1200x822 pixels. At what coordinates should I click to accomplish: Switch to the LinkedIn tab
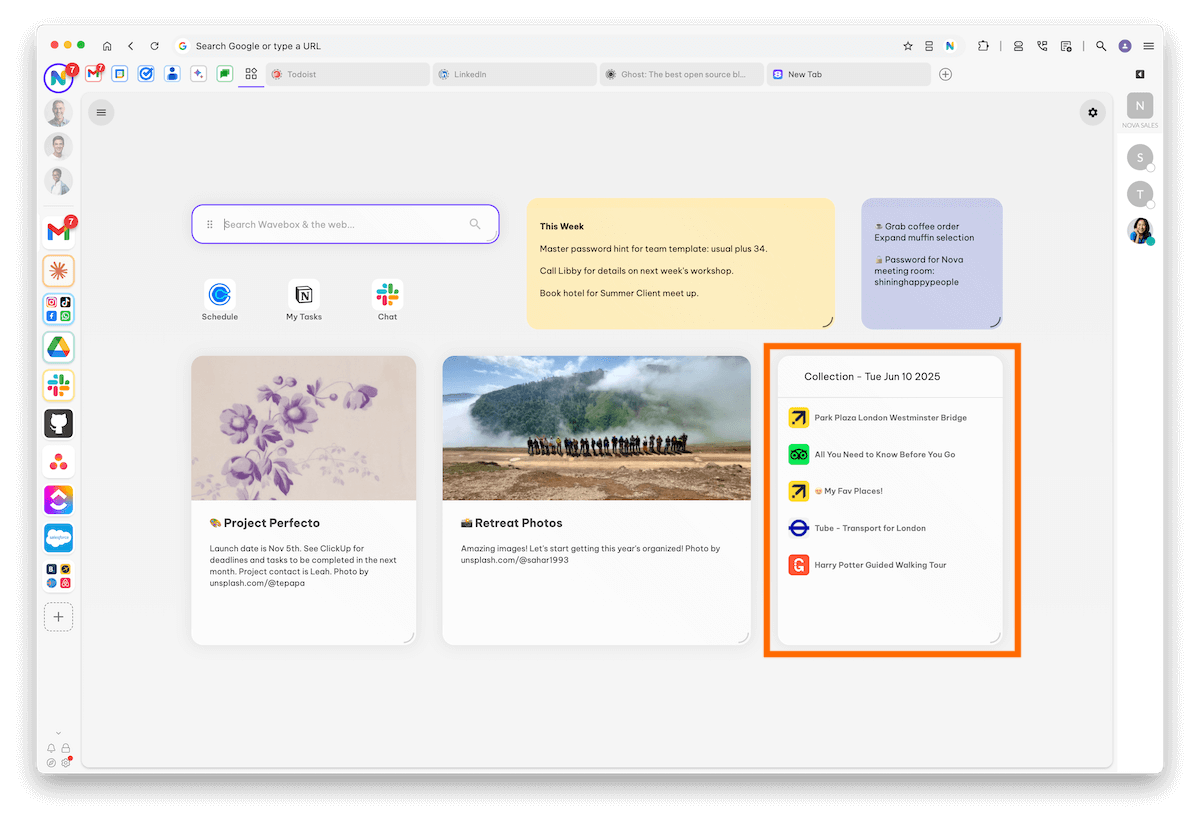[515, 74]
